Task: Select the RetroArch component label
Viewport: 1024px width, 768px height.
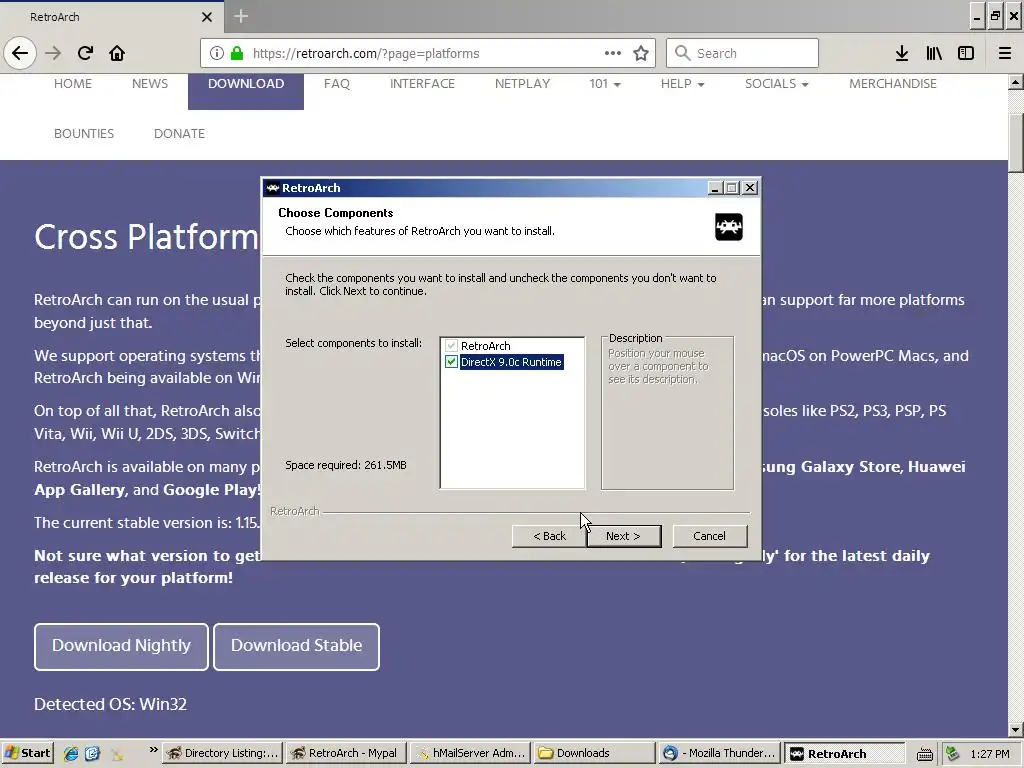Action: coord(486,345)
